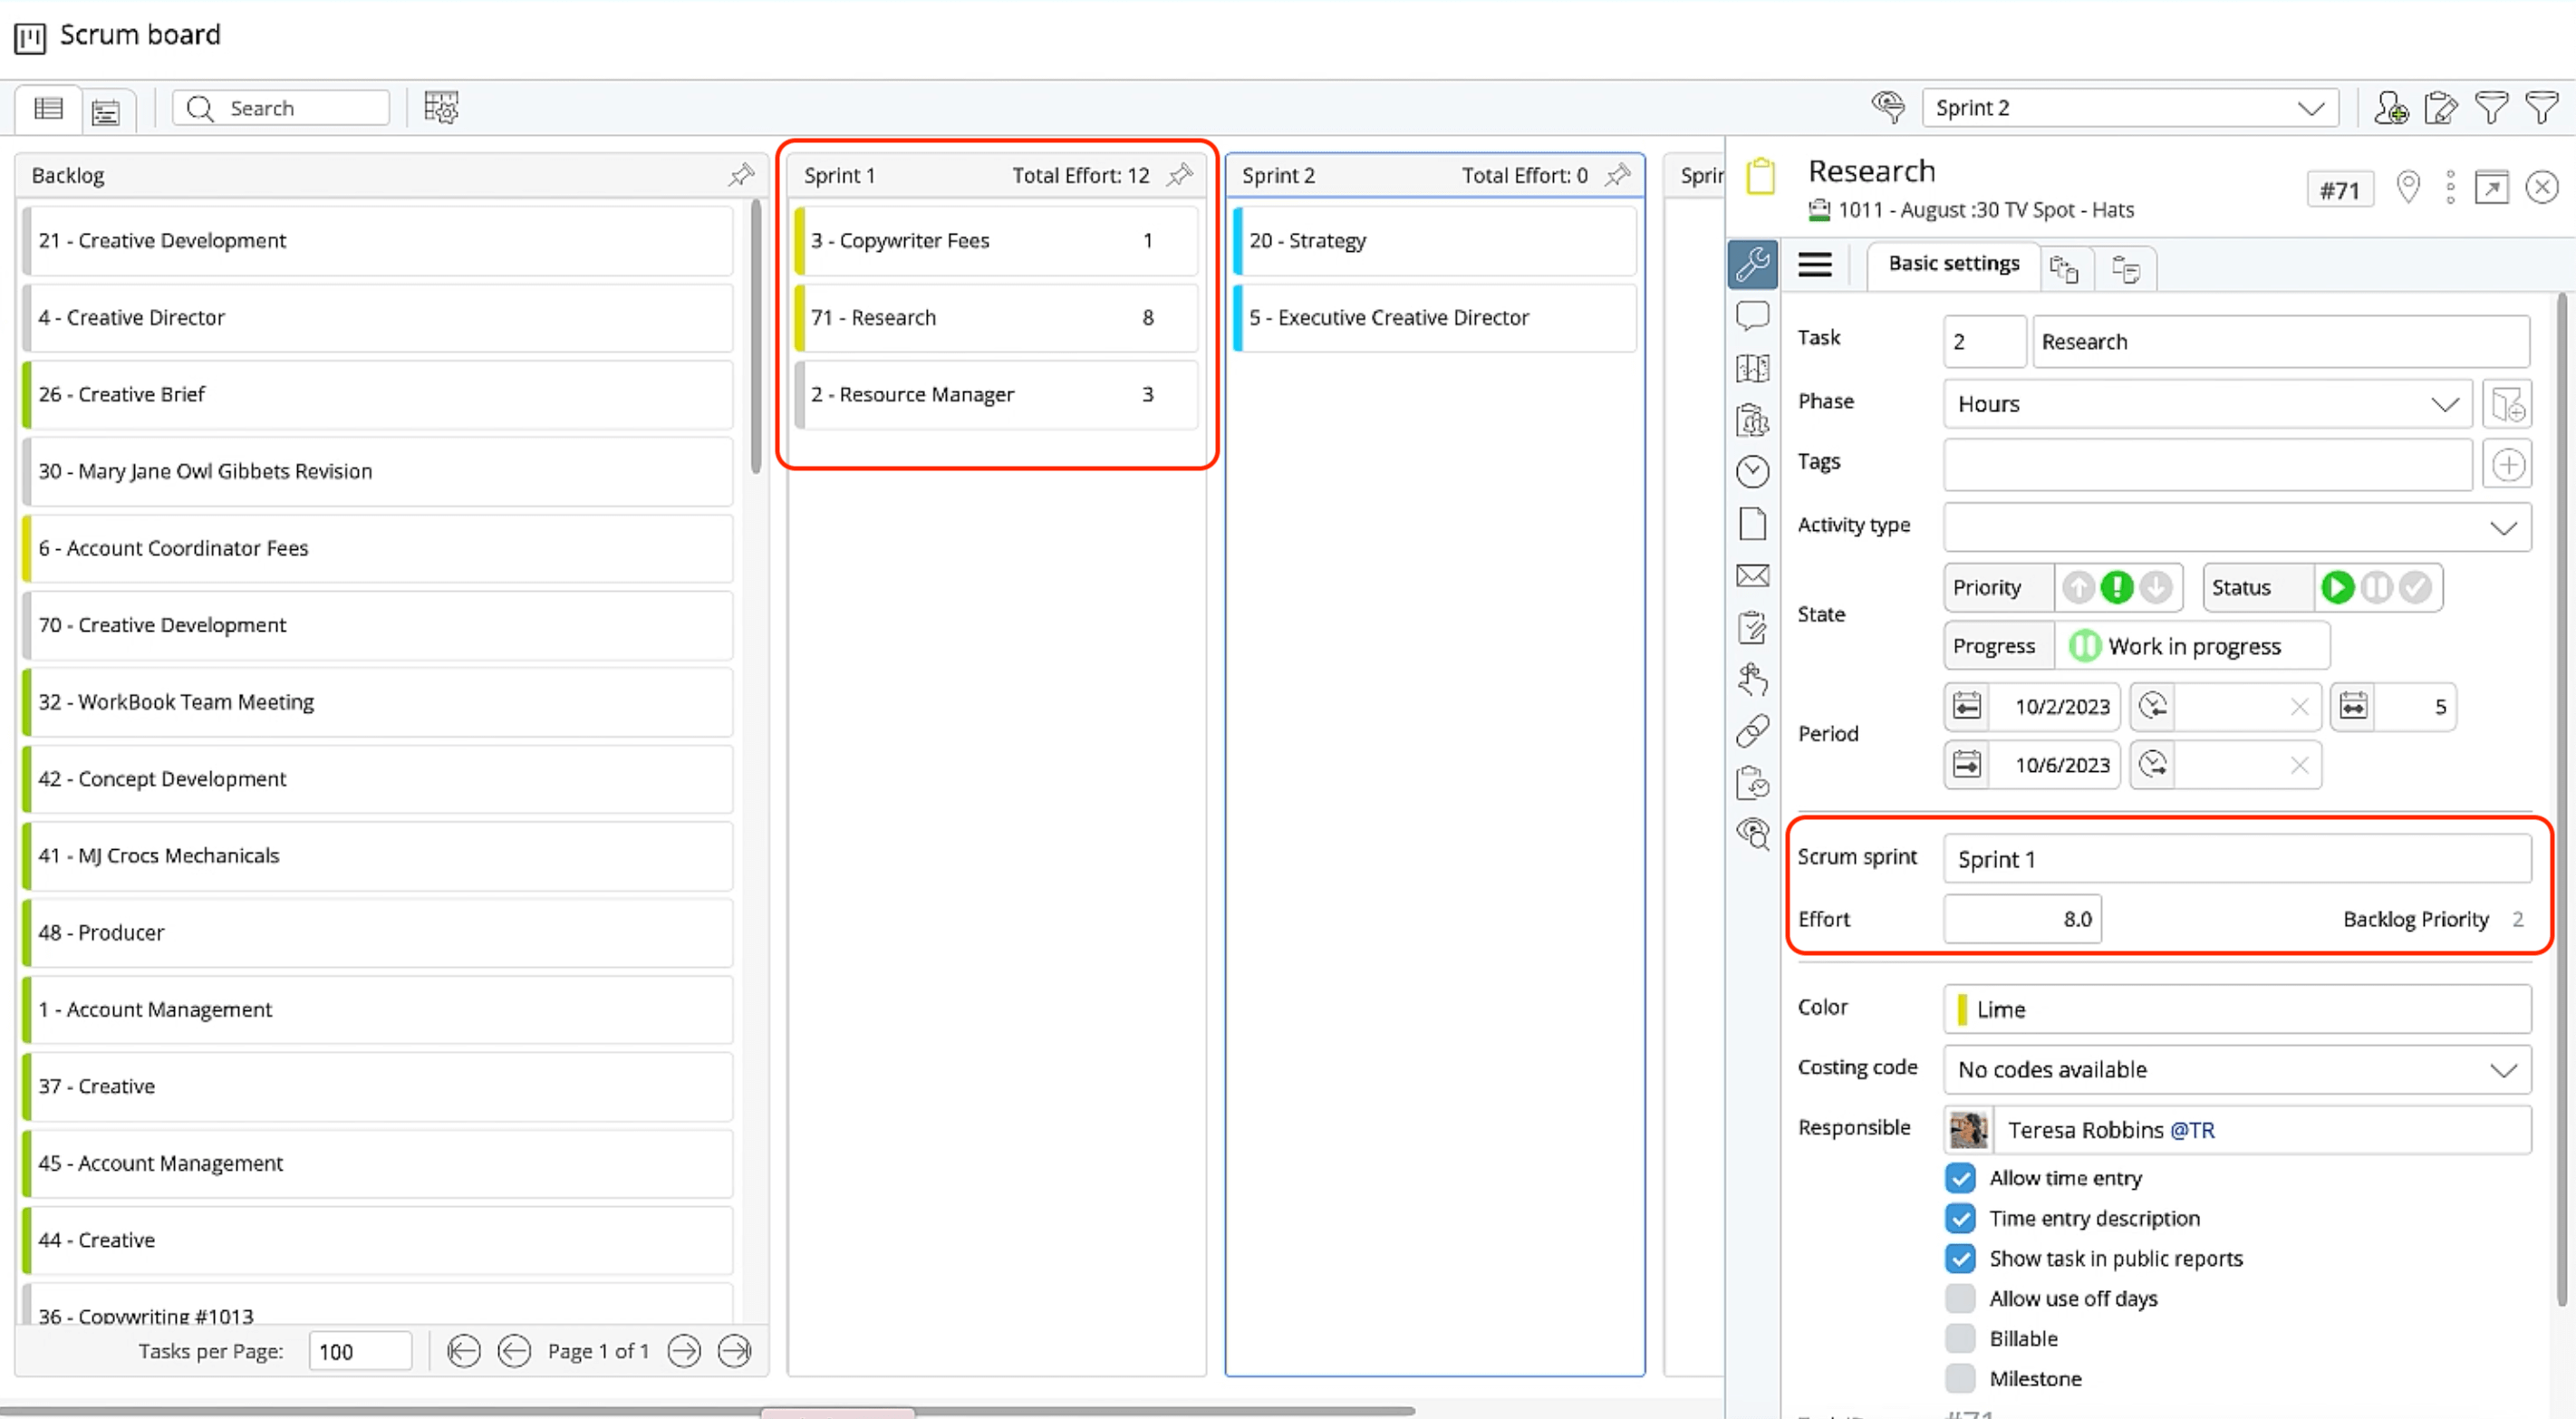Uncheck Show task in public reports

1961,1258
